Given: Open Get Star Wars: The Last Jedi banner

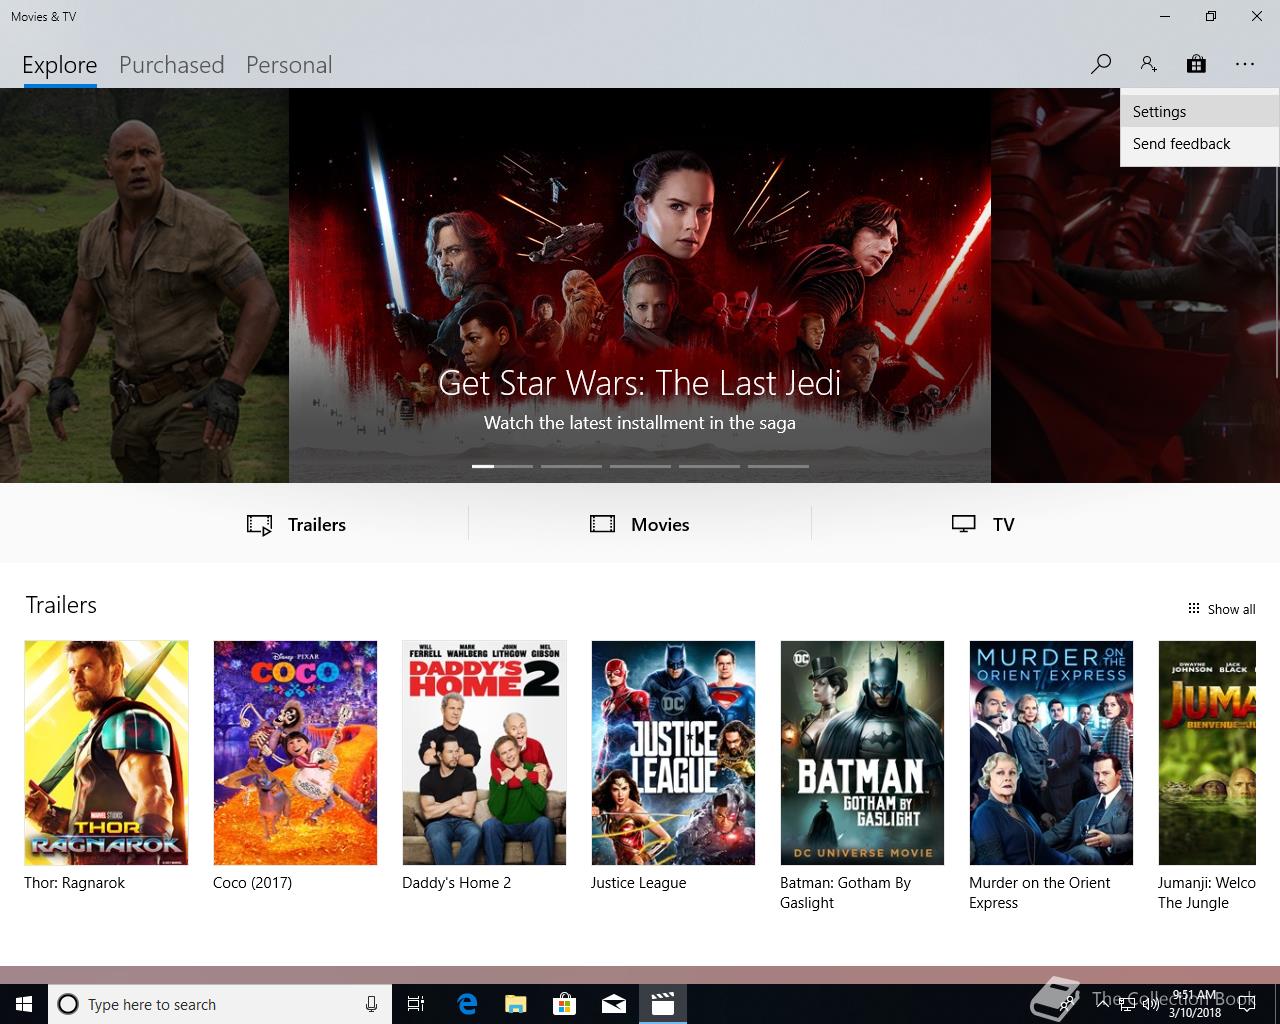Looking at the screenshot, I should click(640, 285).
